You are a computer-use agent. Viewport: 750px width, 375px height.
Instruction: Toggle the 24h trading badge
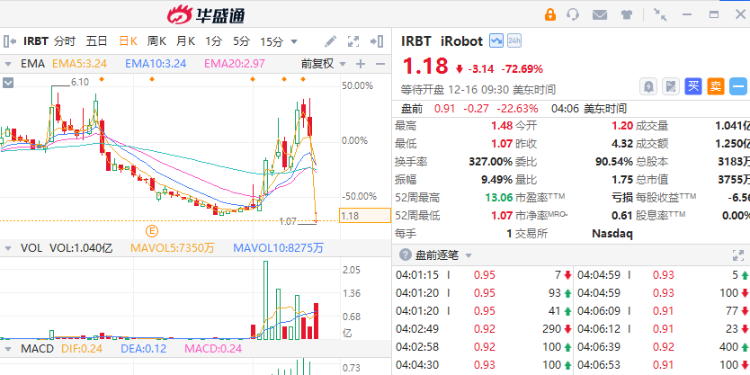(x=514, y=41)
